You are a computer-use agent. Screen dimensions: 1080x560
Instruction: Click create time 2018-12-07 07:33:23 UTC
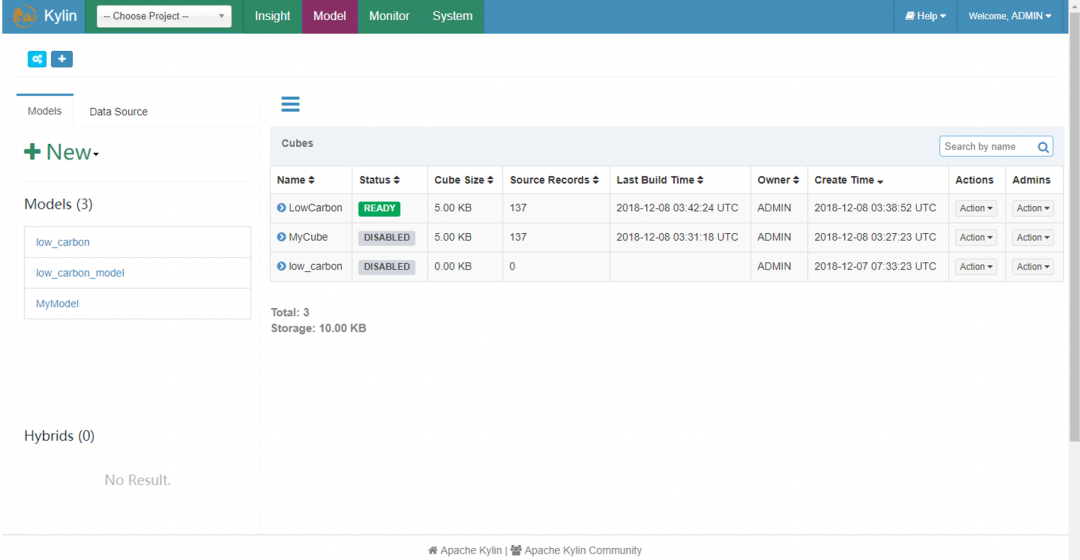pyautogui.click(x=875, y=267)
